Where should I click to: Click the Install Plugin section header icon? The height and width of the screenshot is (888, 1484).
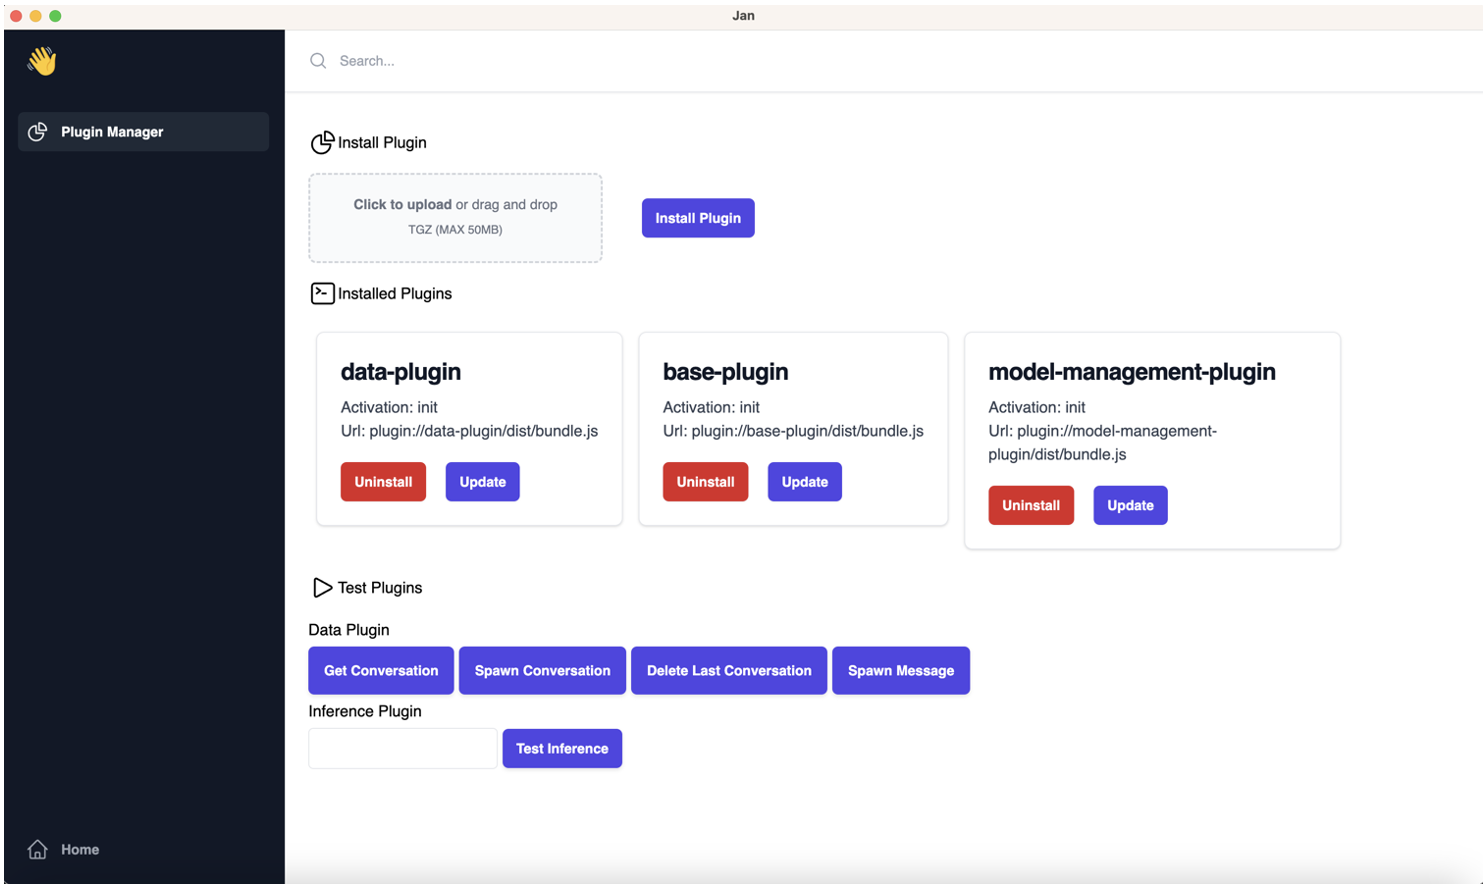pyautogui.click(x=322, y=143)
